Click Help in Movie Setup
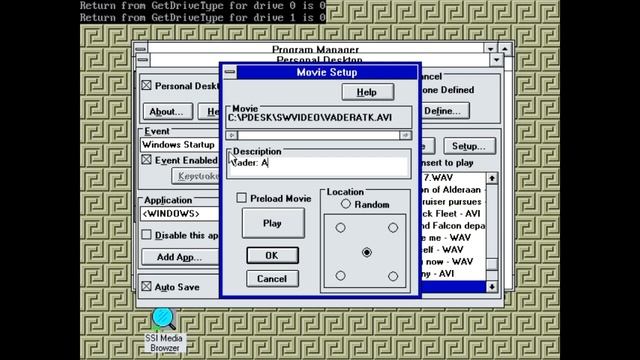Image resolution: width=640 pixels, height=360 pixels. click(367, 92)
